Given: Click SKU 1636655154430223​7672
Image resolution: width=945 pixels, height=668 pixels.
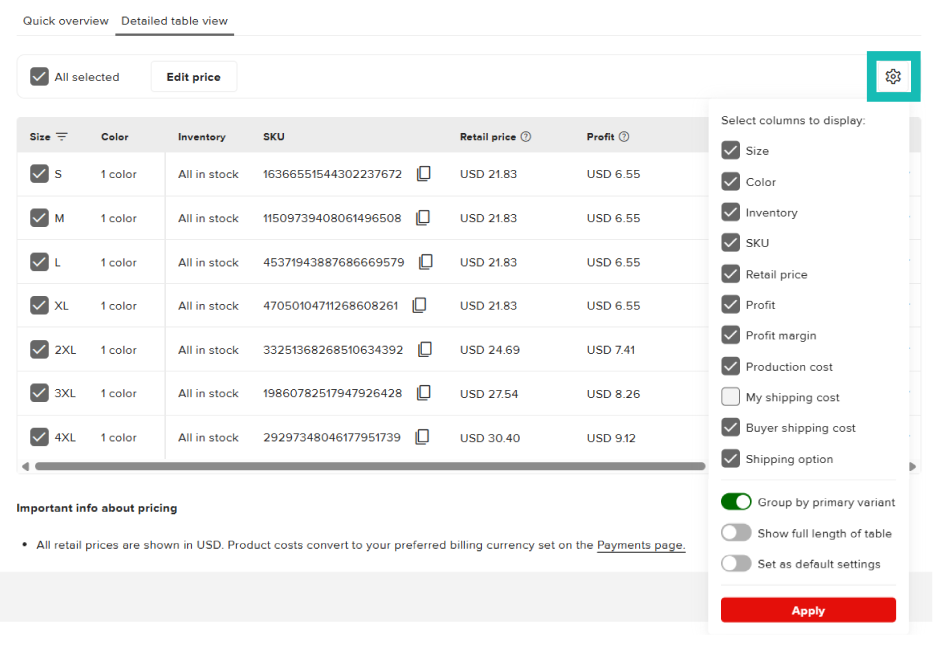Looking at the screenshot, I should 332,174.
